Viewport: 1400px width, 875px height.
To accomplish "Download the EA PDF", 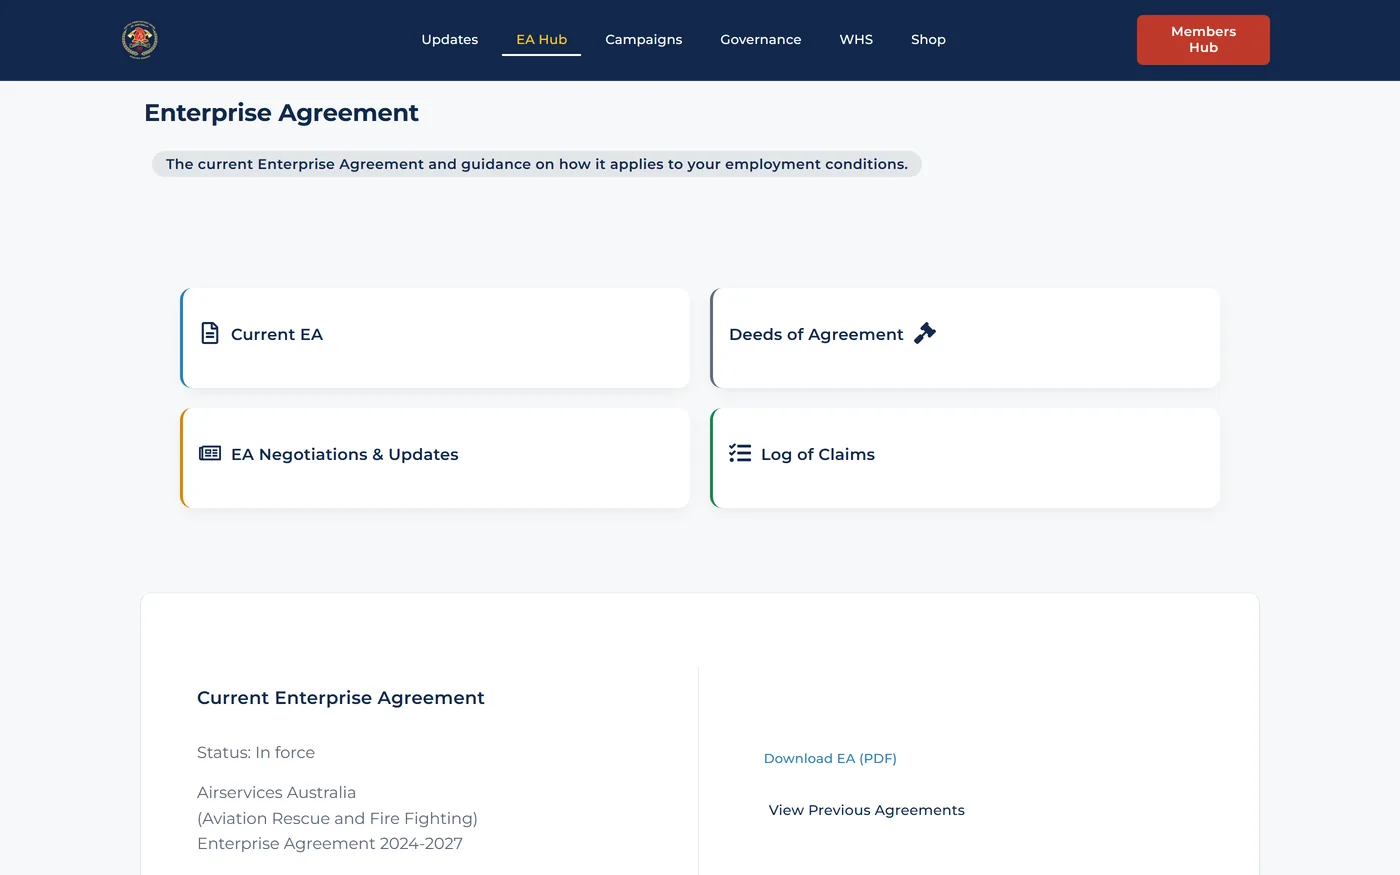I will click(830, 758).
